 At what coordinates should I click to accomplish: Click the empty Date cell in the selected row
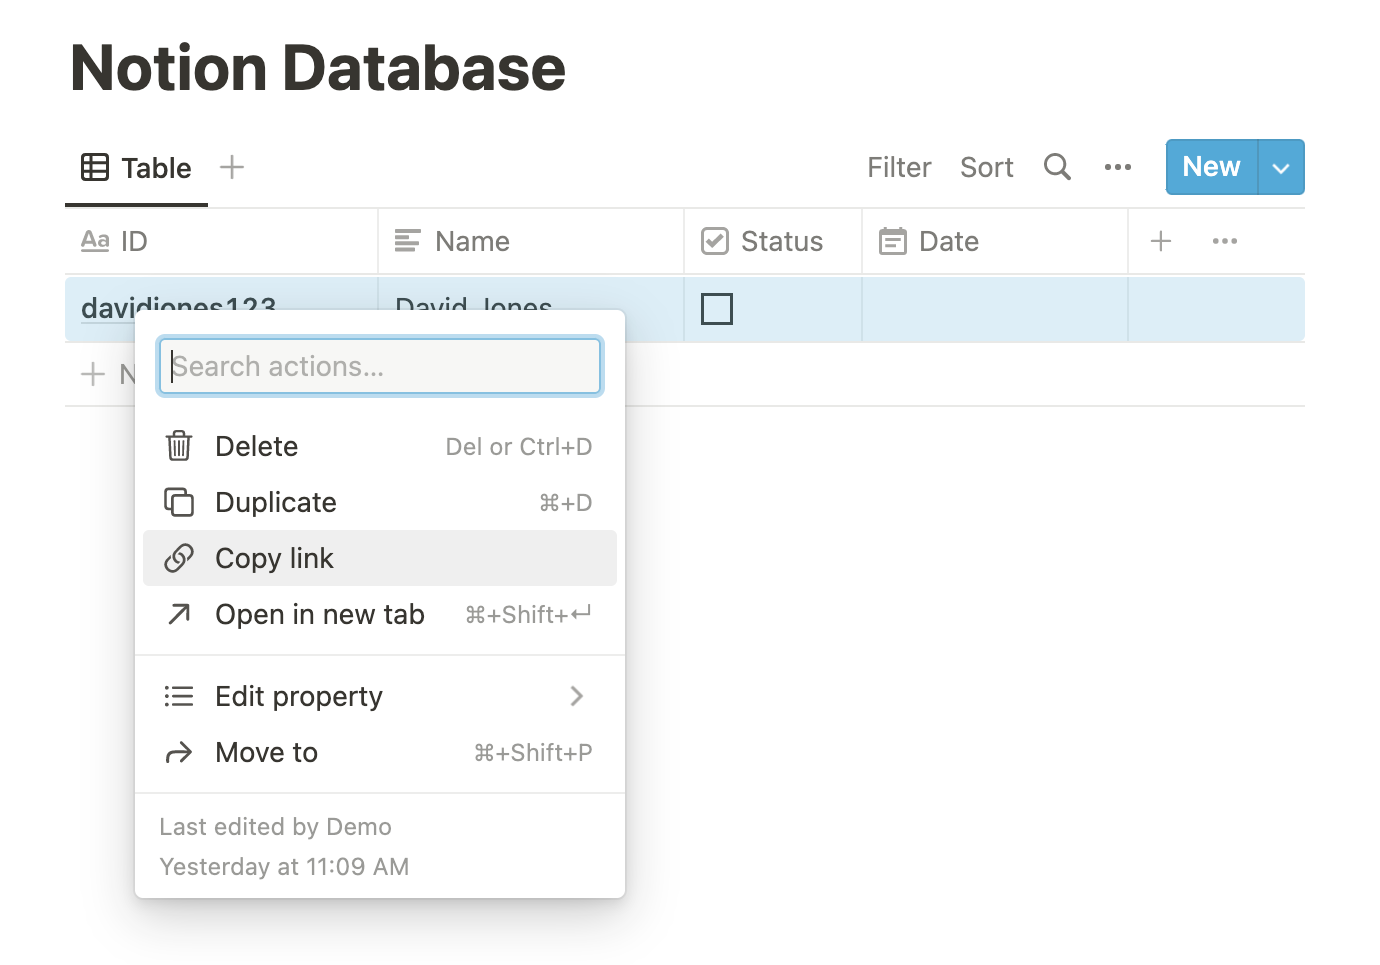coord(995,309)
